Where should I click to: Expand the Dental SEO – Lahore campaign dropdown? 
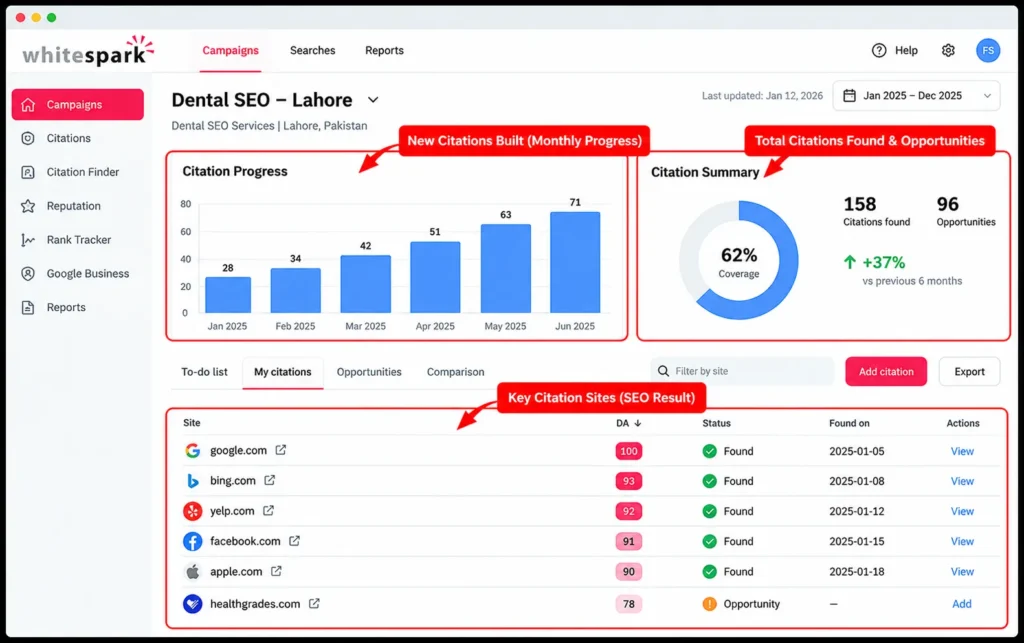pyautogui.click(x=373, y=100)
